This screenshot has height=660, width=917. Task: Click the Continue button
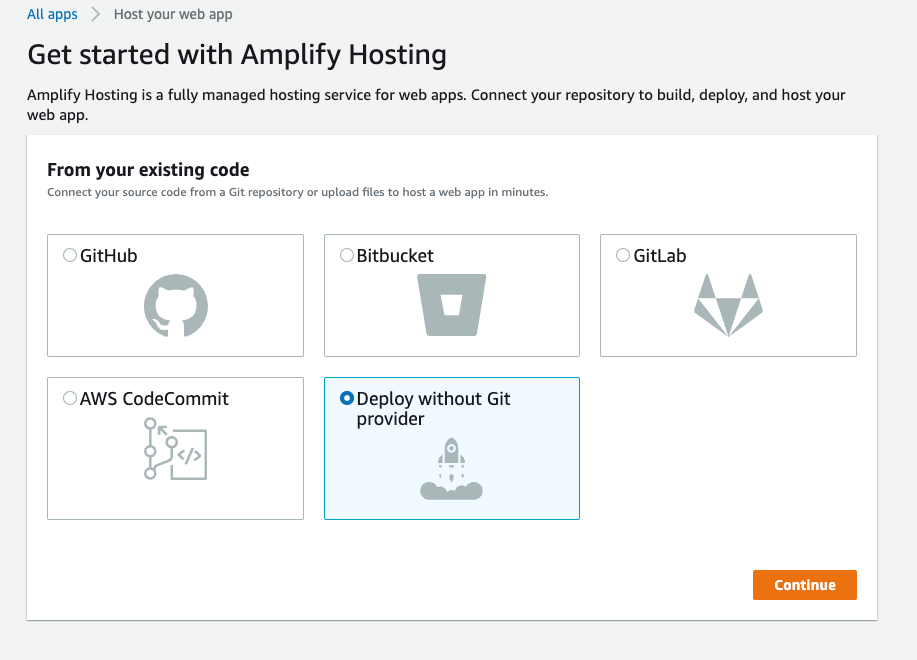[x=804, y=585]
